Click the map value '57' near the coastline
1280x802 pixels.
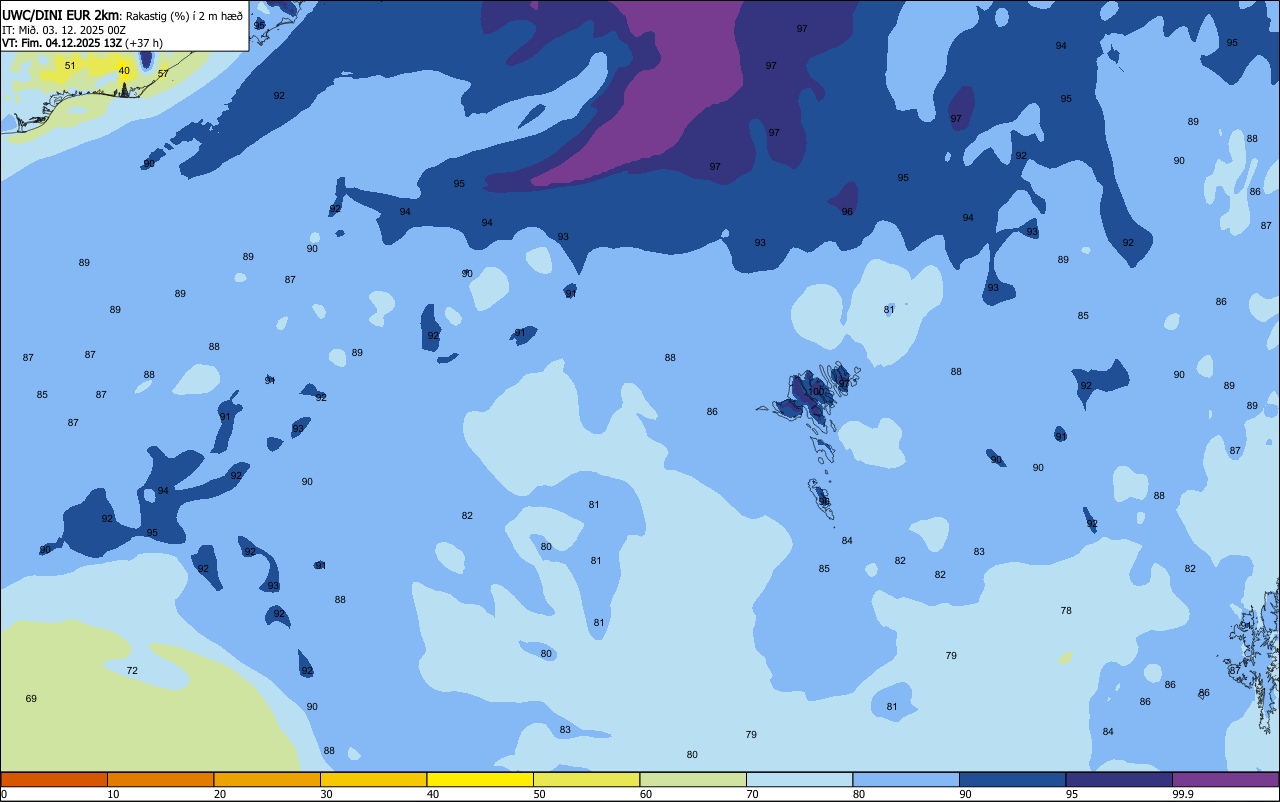tap(163, 74)
